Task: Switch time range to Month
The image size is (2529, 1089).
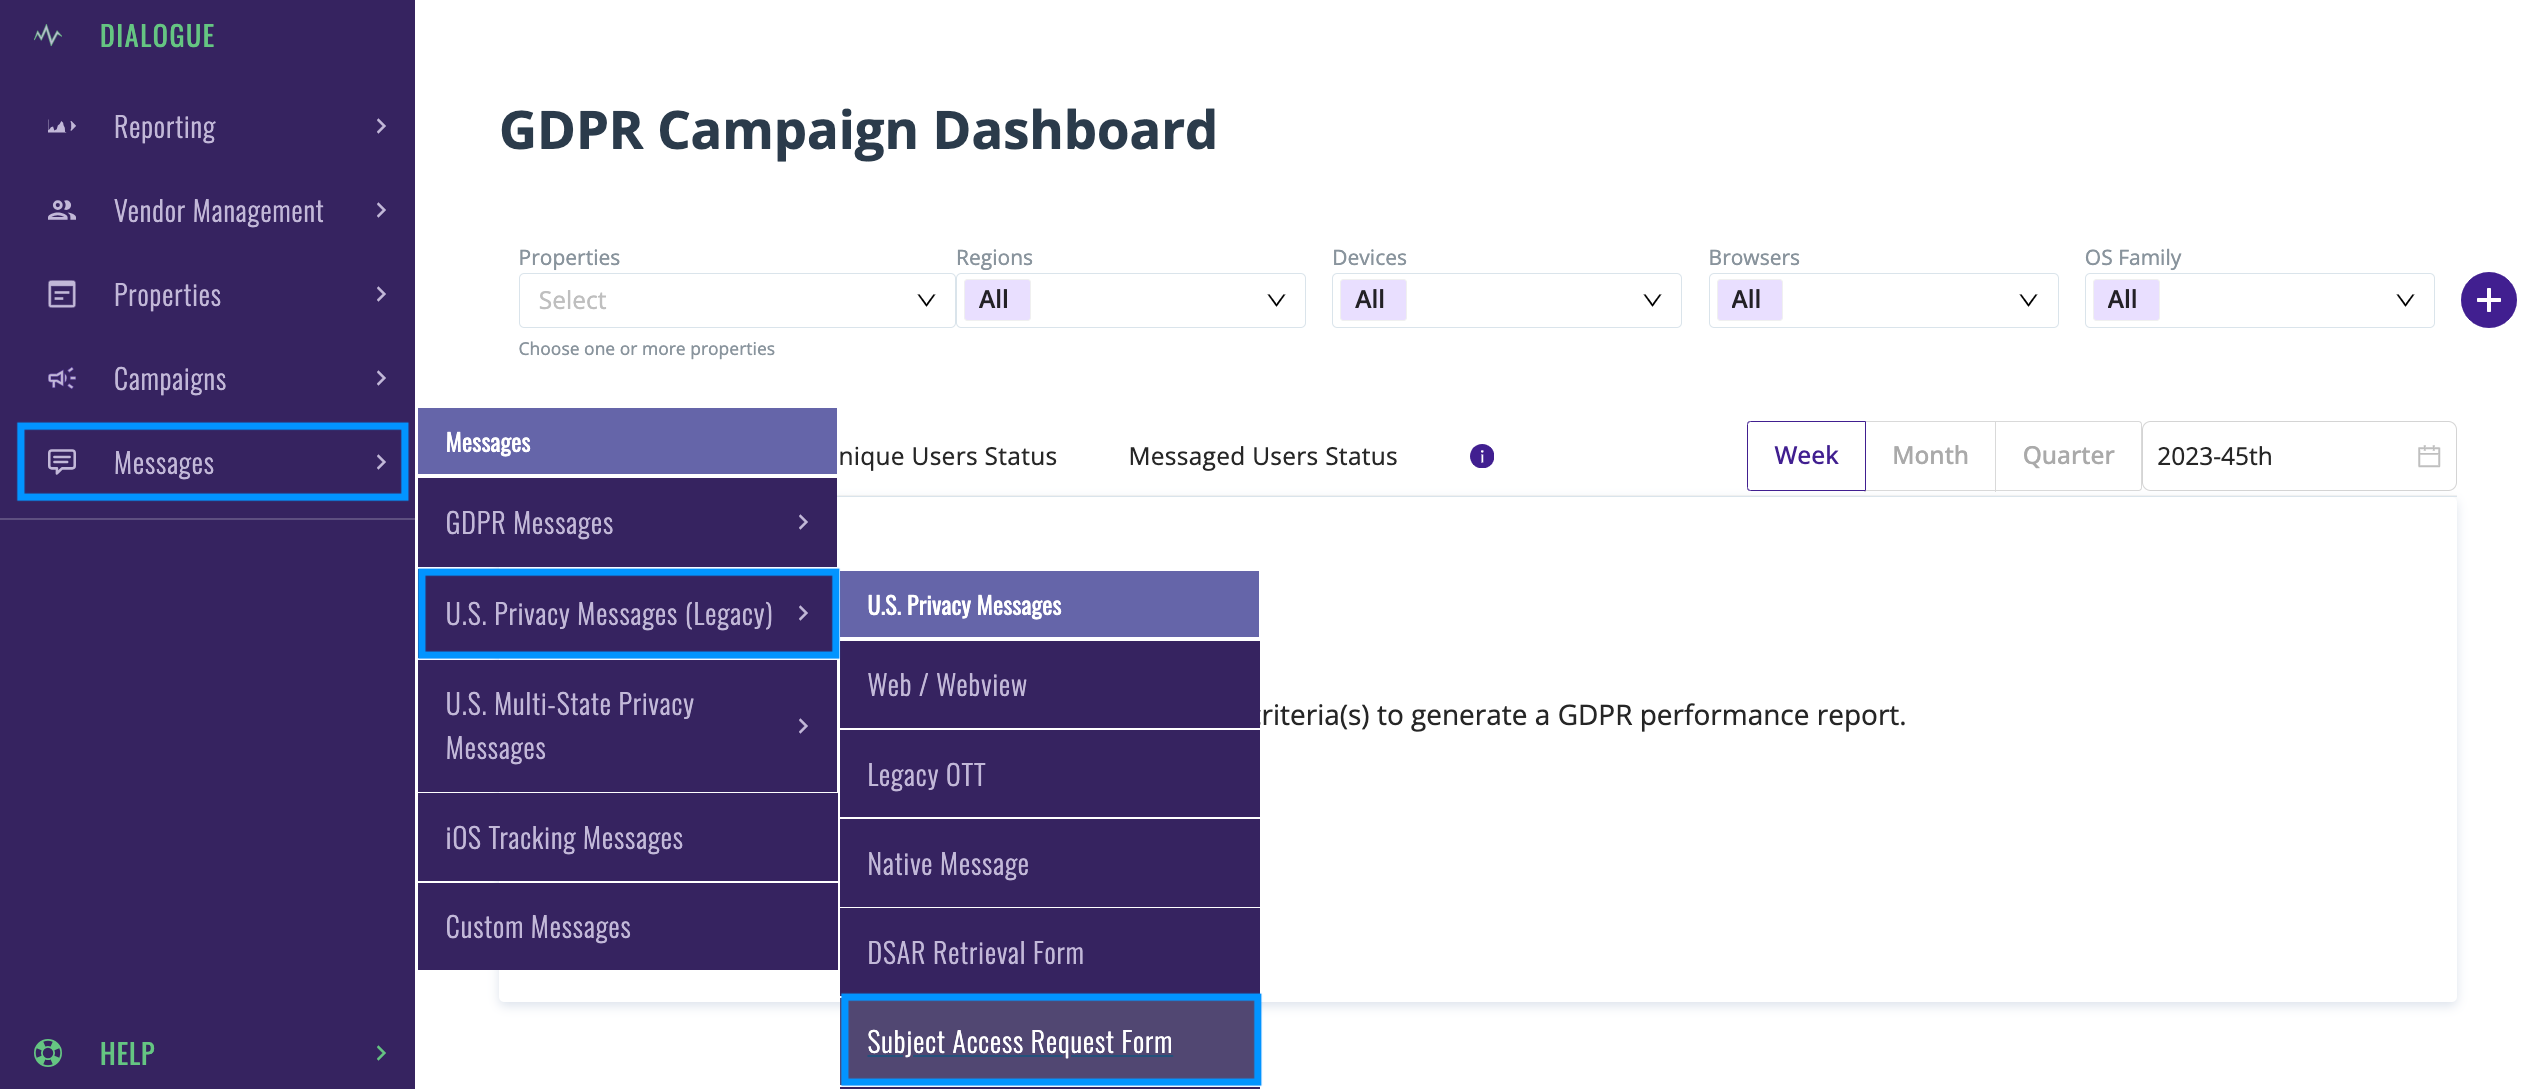Action: click(1929, 456)
